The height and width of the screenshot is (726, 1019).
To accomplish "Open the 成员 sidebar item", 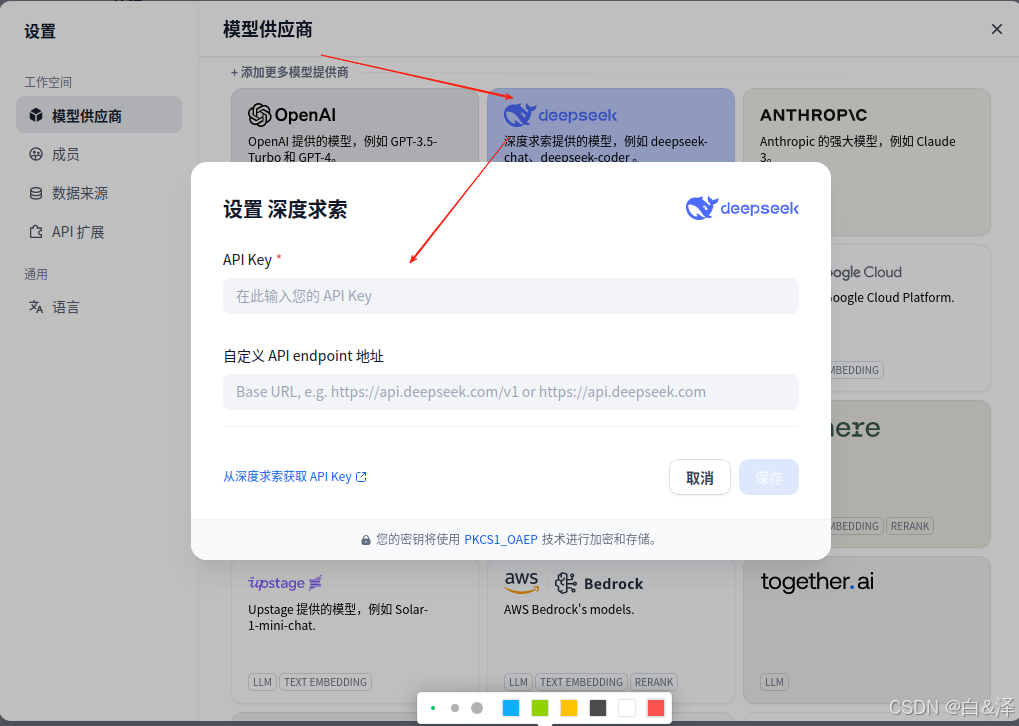I will [99, 154].
